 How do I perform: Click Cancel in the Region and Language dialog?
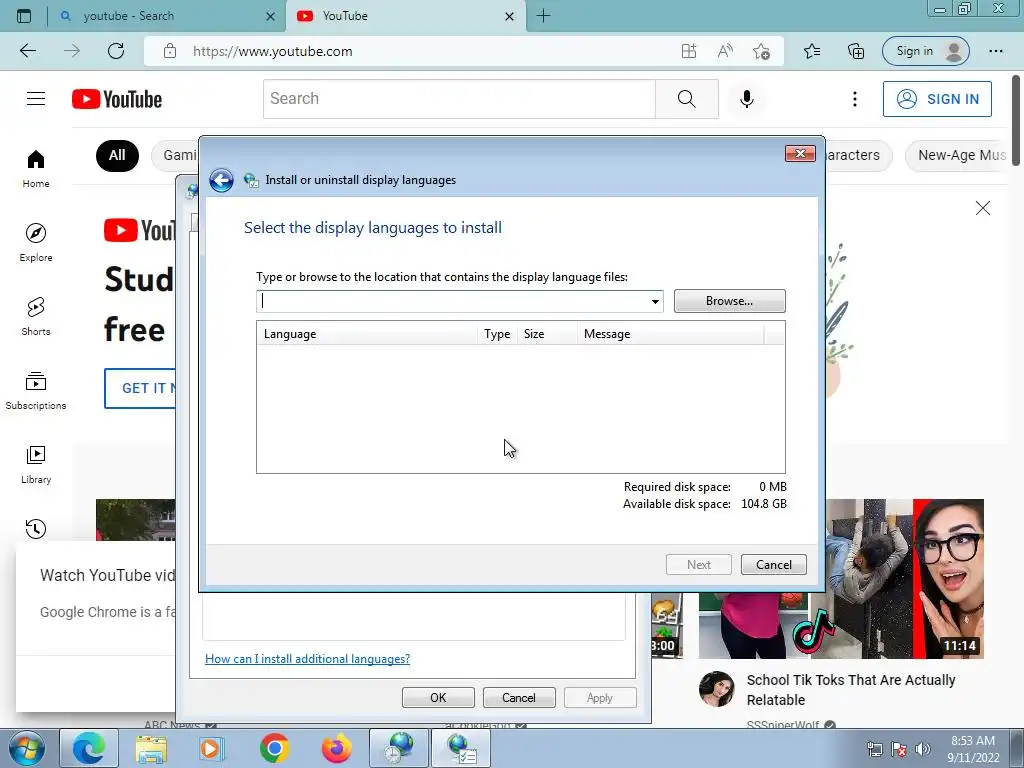pos(519,697)
